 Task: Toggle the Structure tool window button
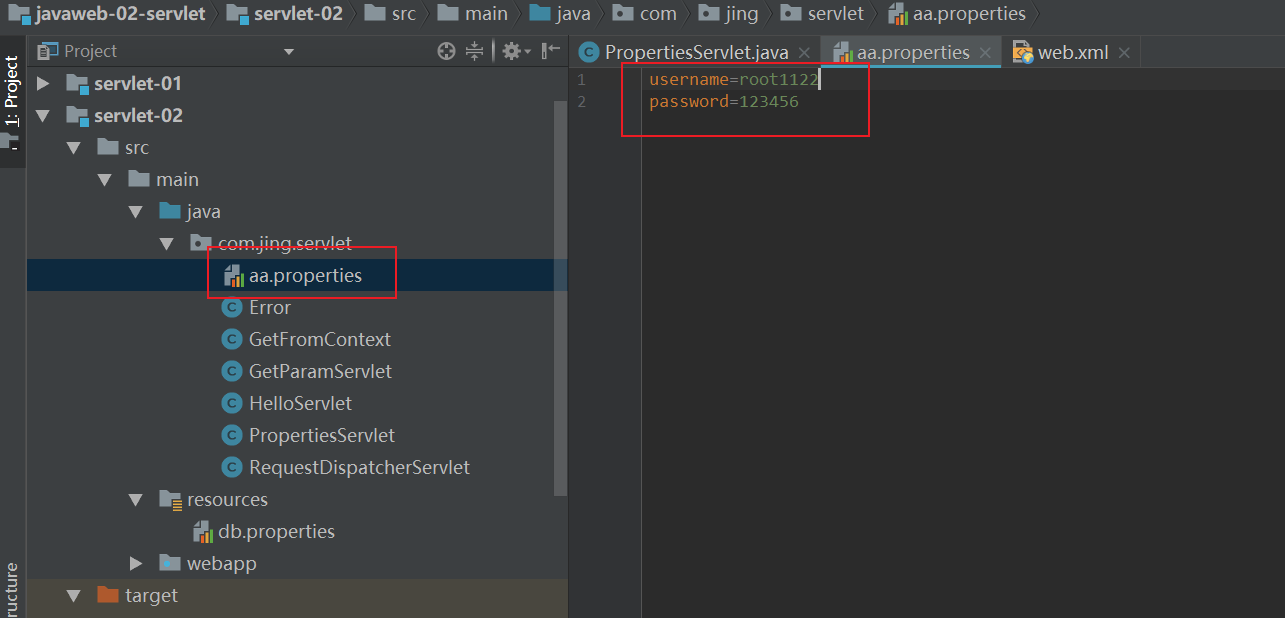click(12, 590)
